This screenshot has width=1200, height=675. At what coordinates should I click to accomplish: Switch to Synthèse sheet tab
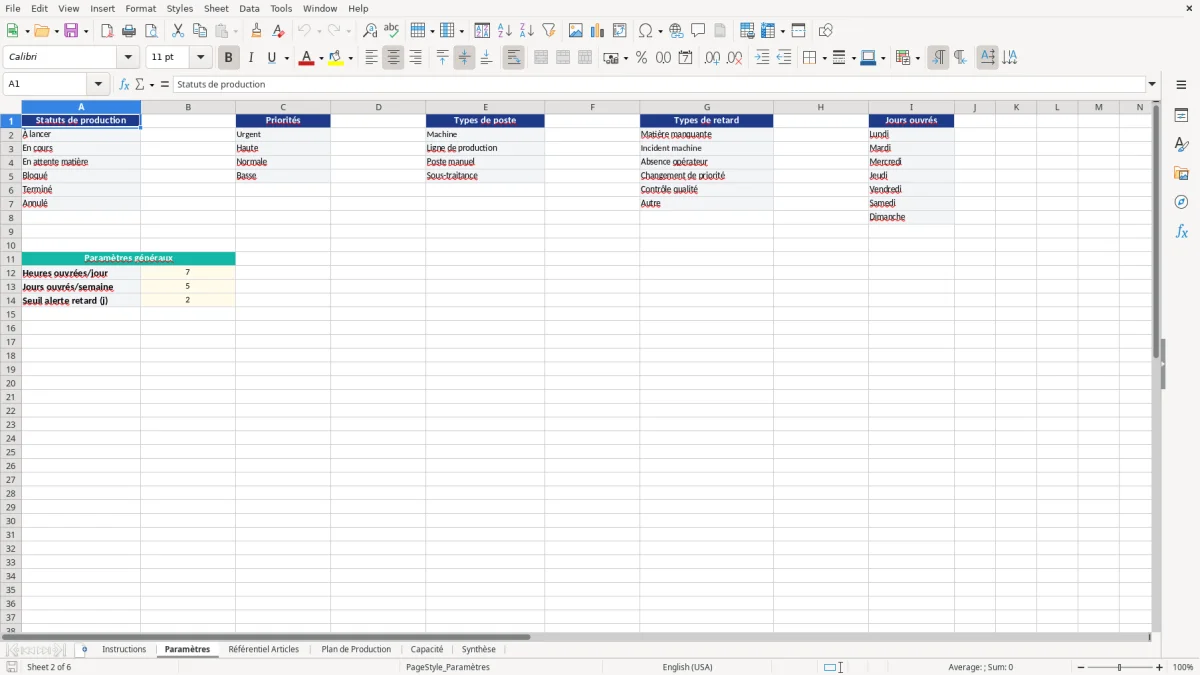point(479,649)
